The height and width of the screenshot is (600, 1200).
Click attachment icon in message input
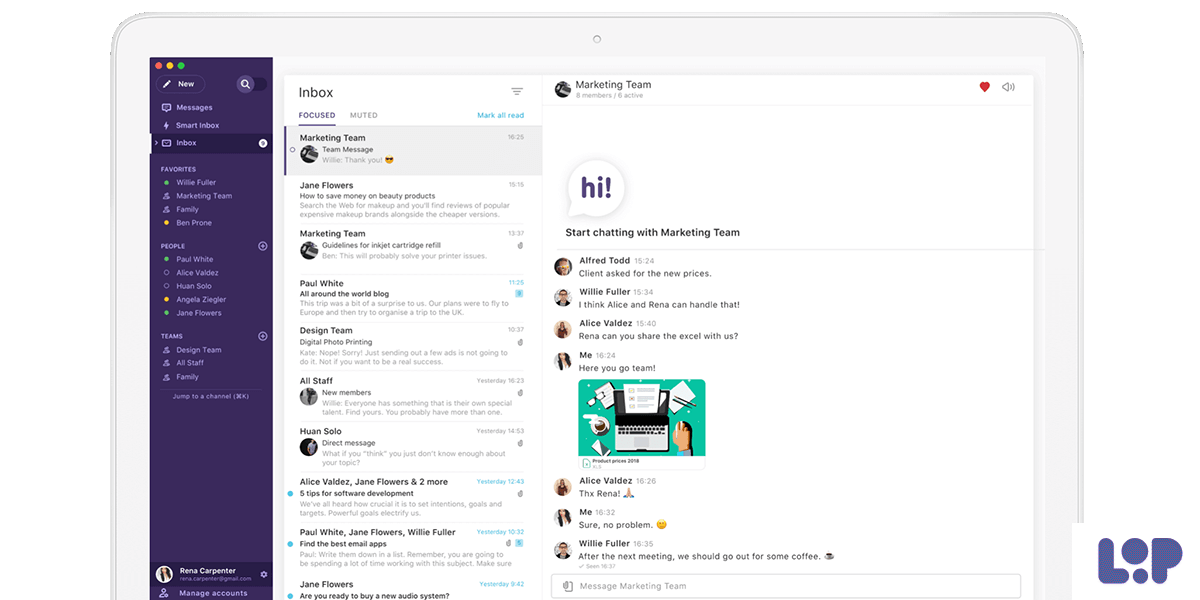[567, 586]
